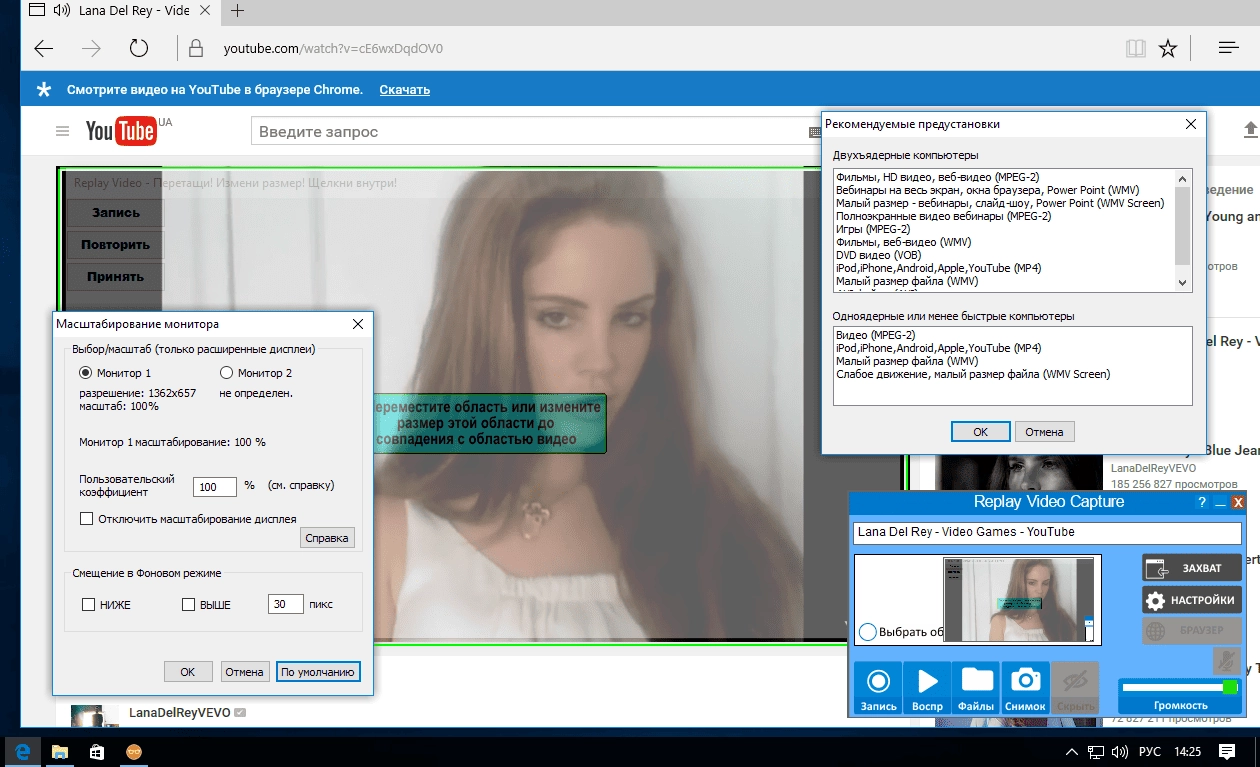This screenshot has width=1260, height=767.
Task: Select preset DVD видео (VOB)
Action: pyautogui.click(x=879, y=255)
